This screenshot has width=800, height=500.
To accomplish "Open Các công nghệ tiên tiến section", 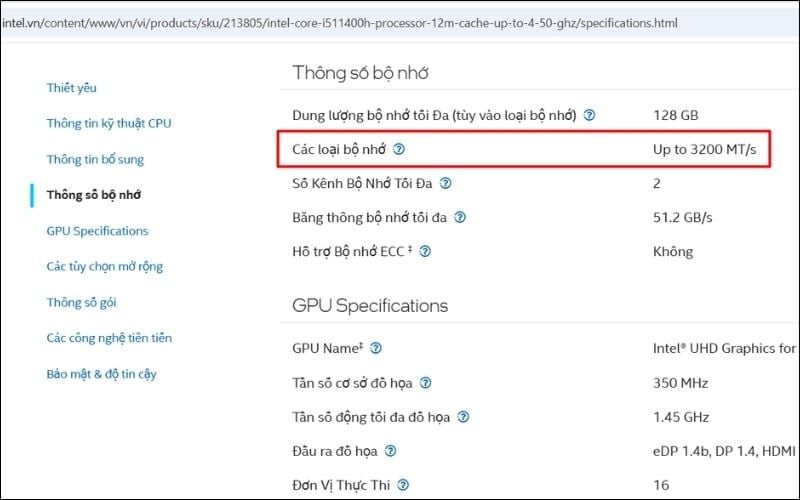I will pyautogui.click(x=109, y=338).
